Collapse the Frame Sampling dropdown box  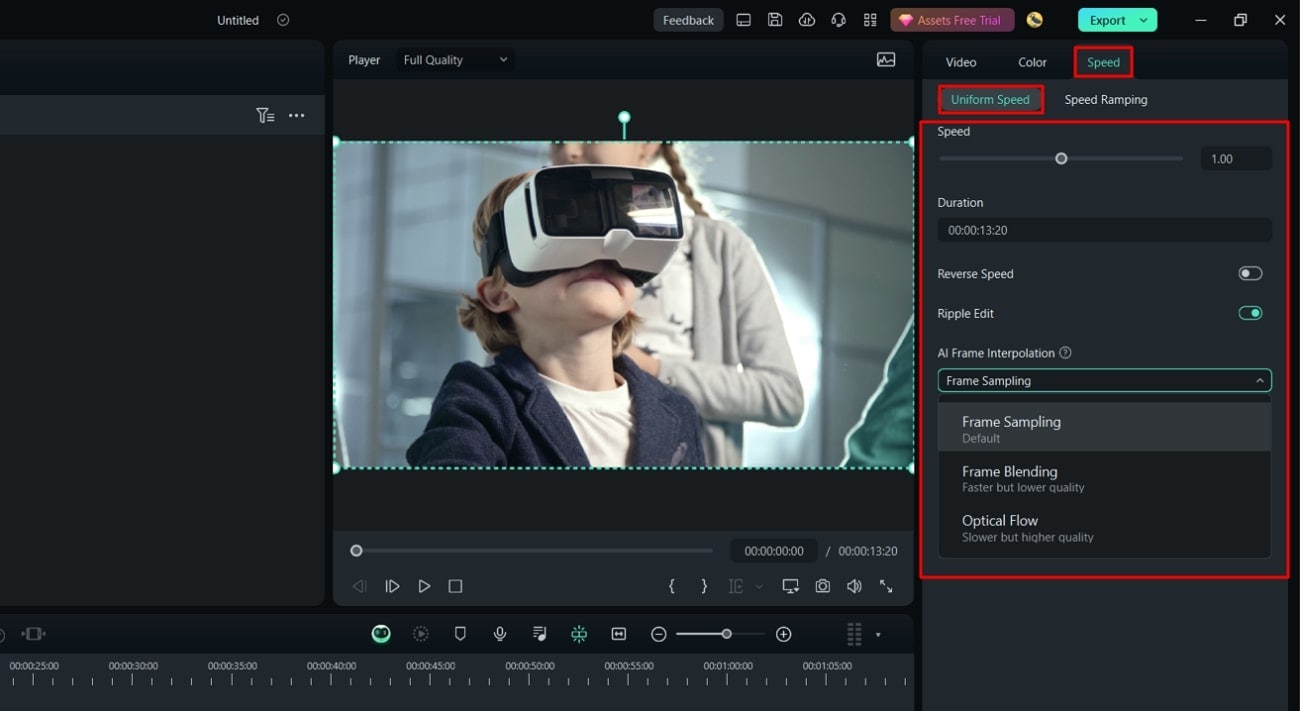(x=1105, y=381)
